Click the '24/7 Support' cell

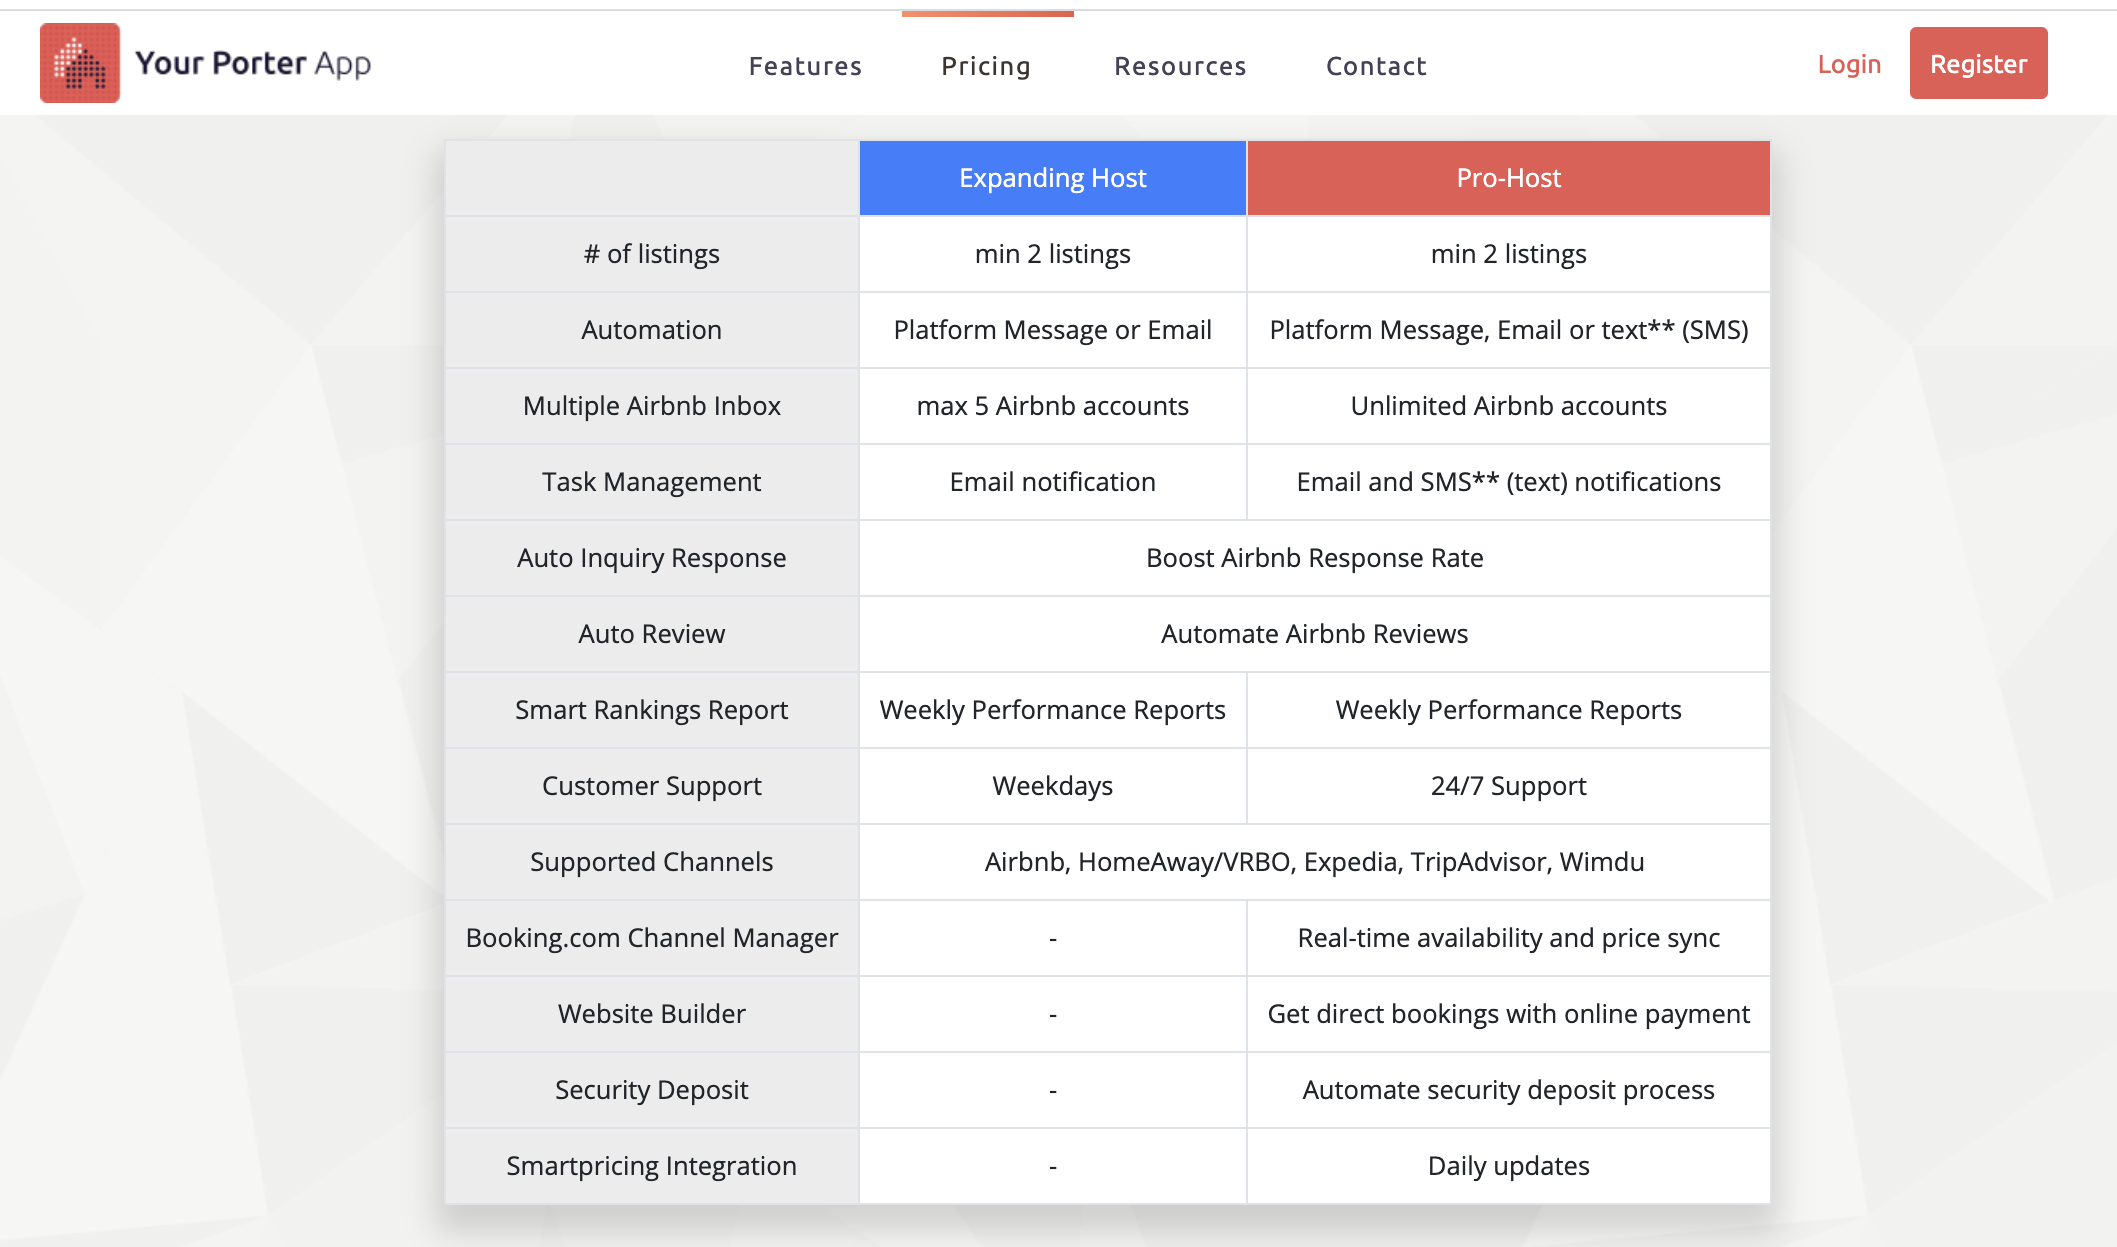coord(1508,786)
